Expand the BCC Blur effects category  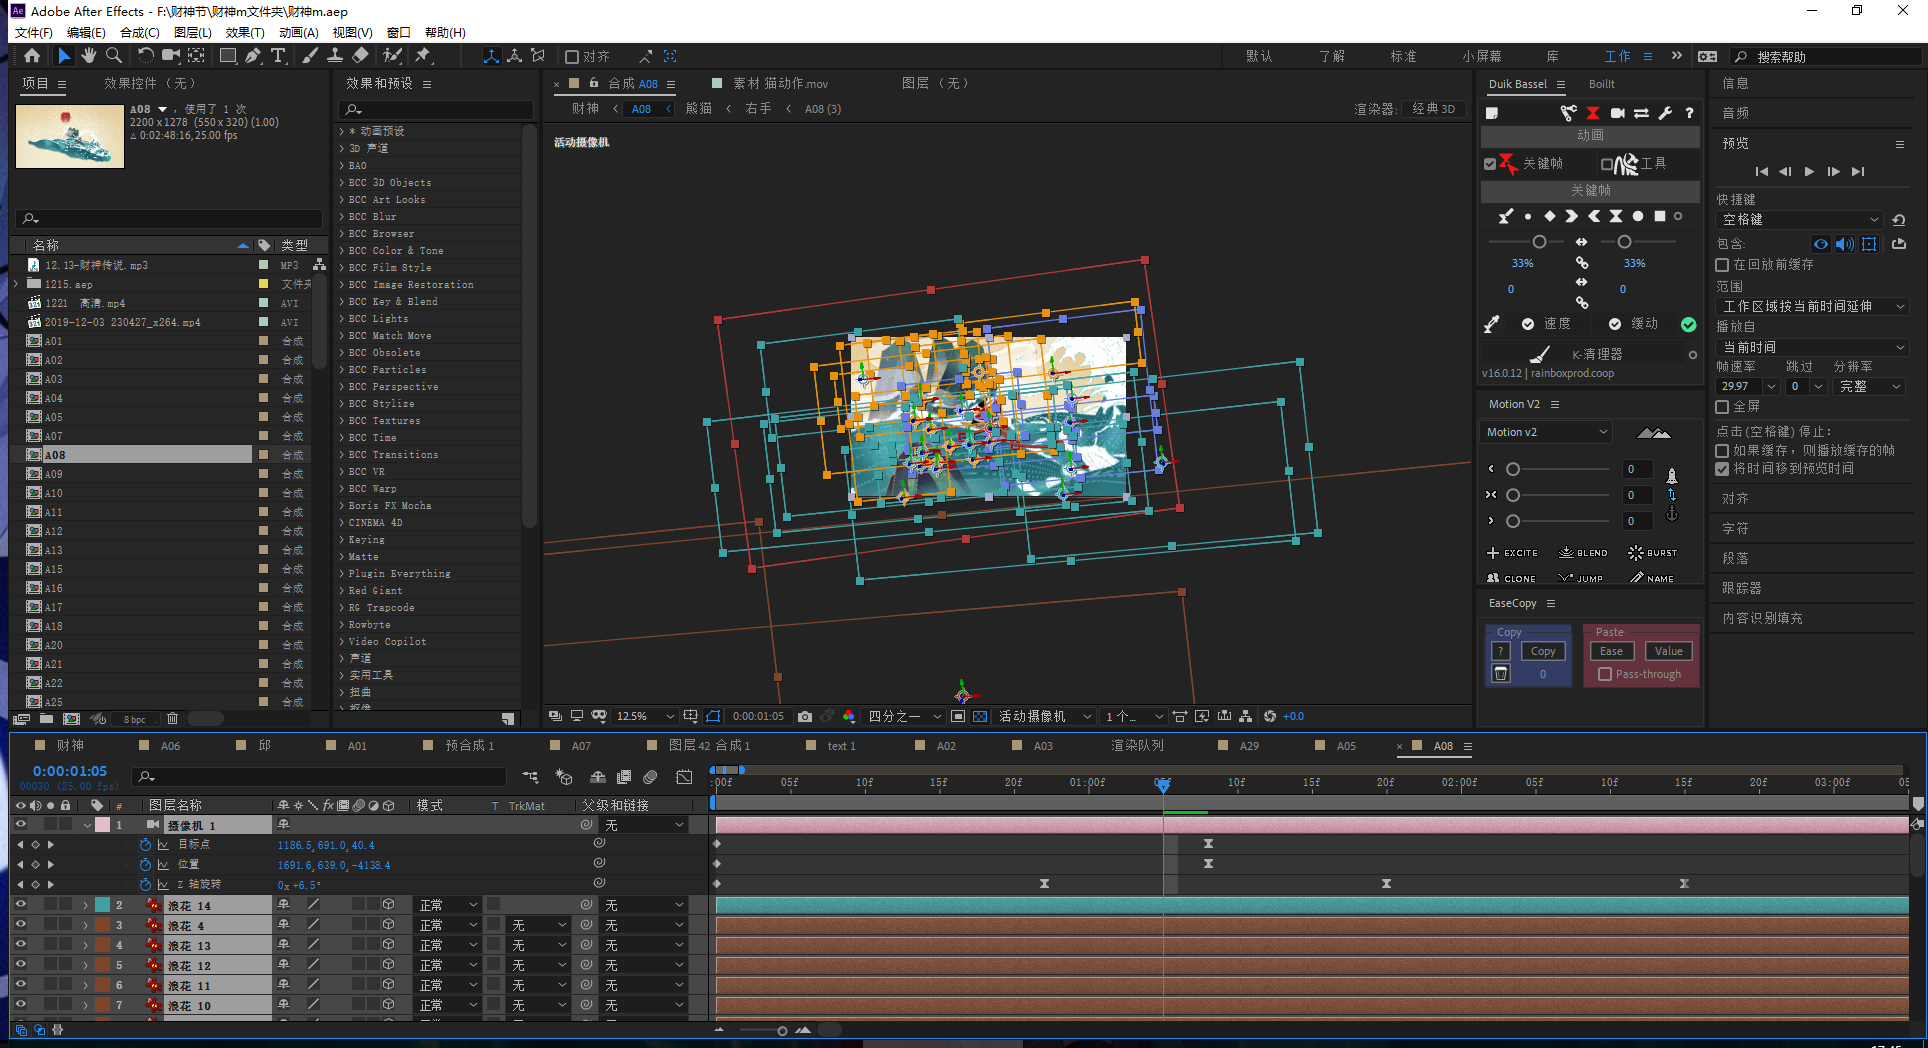pyautogui.click(x=342, y=217)
